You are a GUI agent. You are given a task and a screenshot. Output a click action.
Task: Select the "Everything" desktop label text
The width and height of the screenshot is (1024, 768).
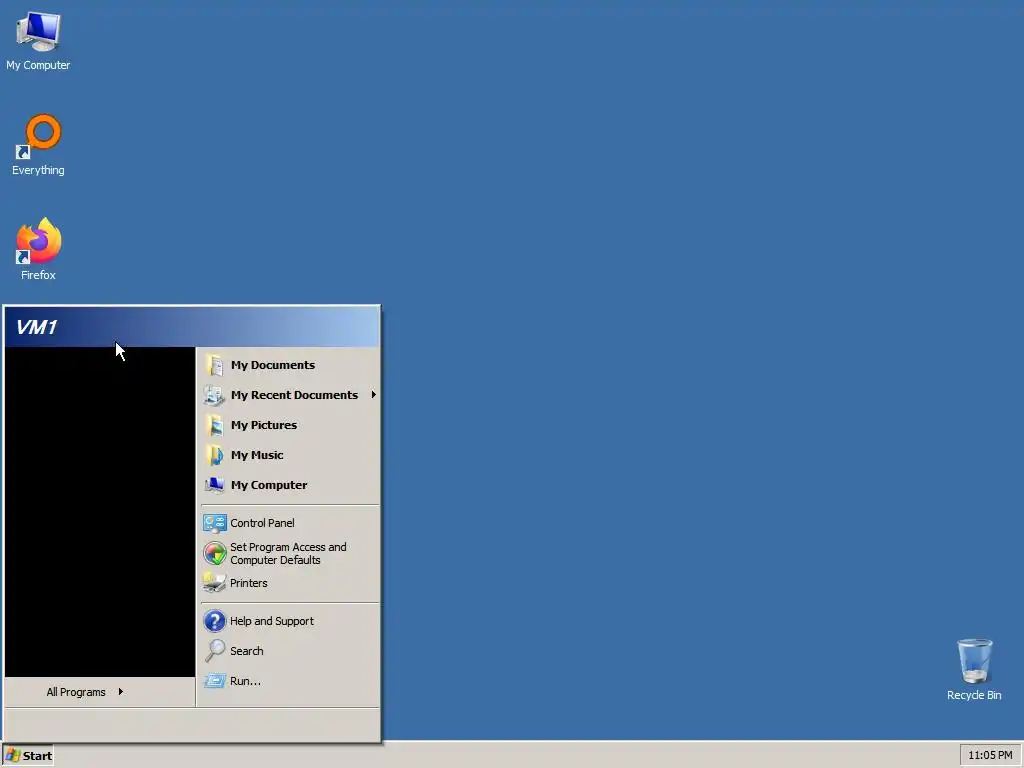38,170
